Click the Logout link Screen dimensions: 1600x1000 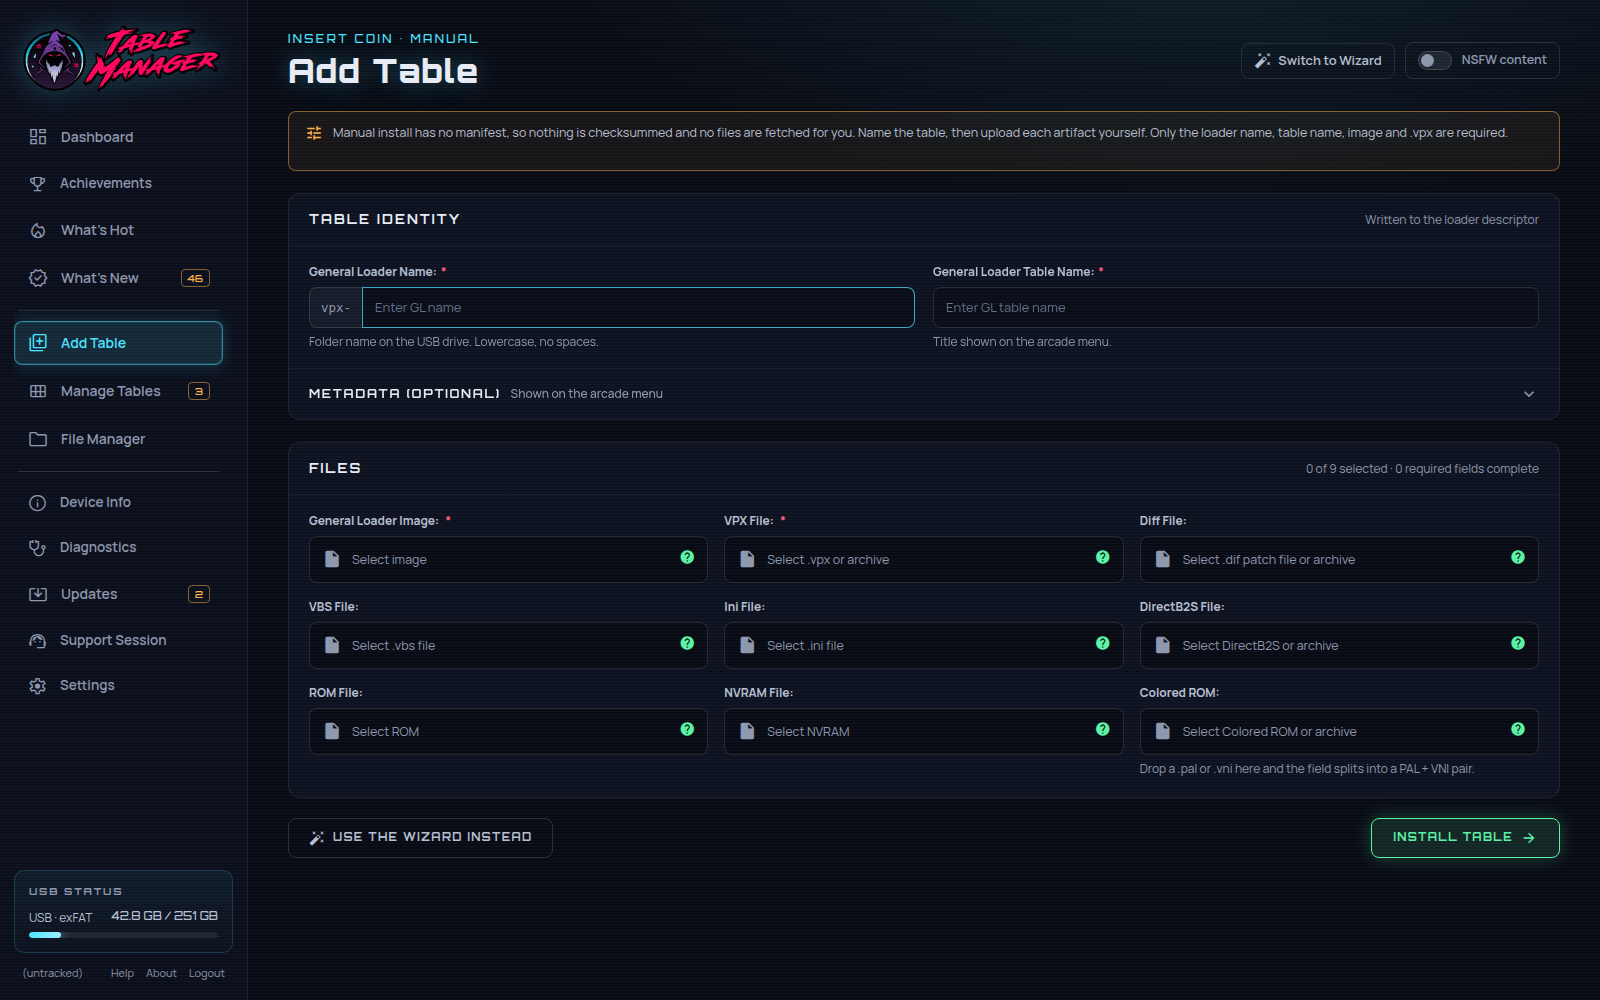click(207, 973)
